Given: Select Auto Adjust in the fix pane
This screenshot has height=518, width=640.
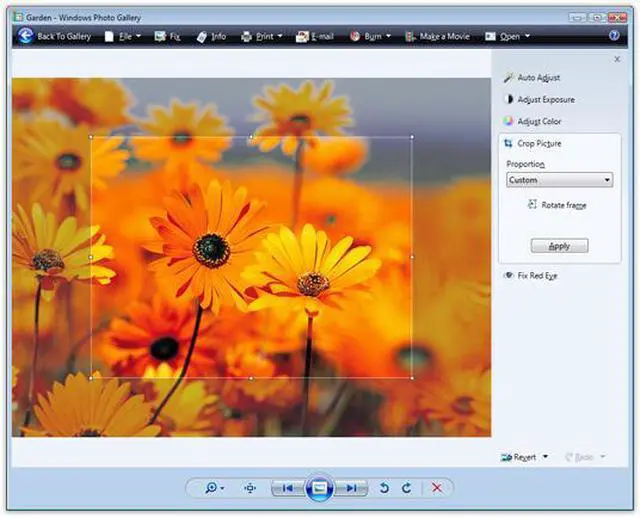Looking at the screenshot, I should [x=538, y=77].
